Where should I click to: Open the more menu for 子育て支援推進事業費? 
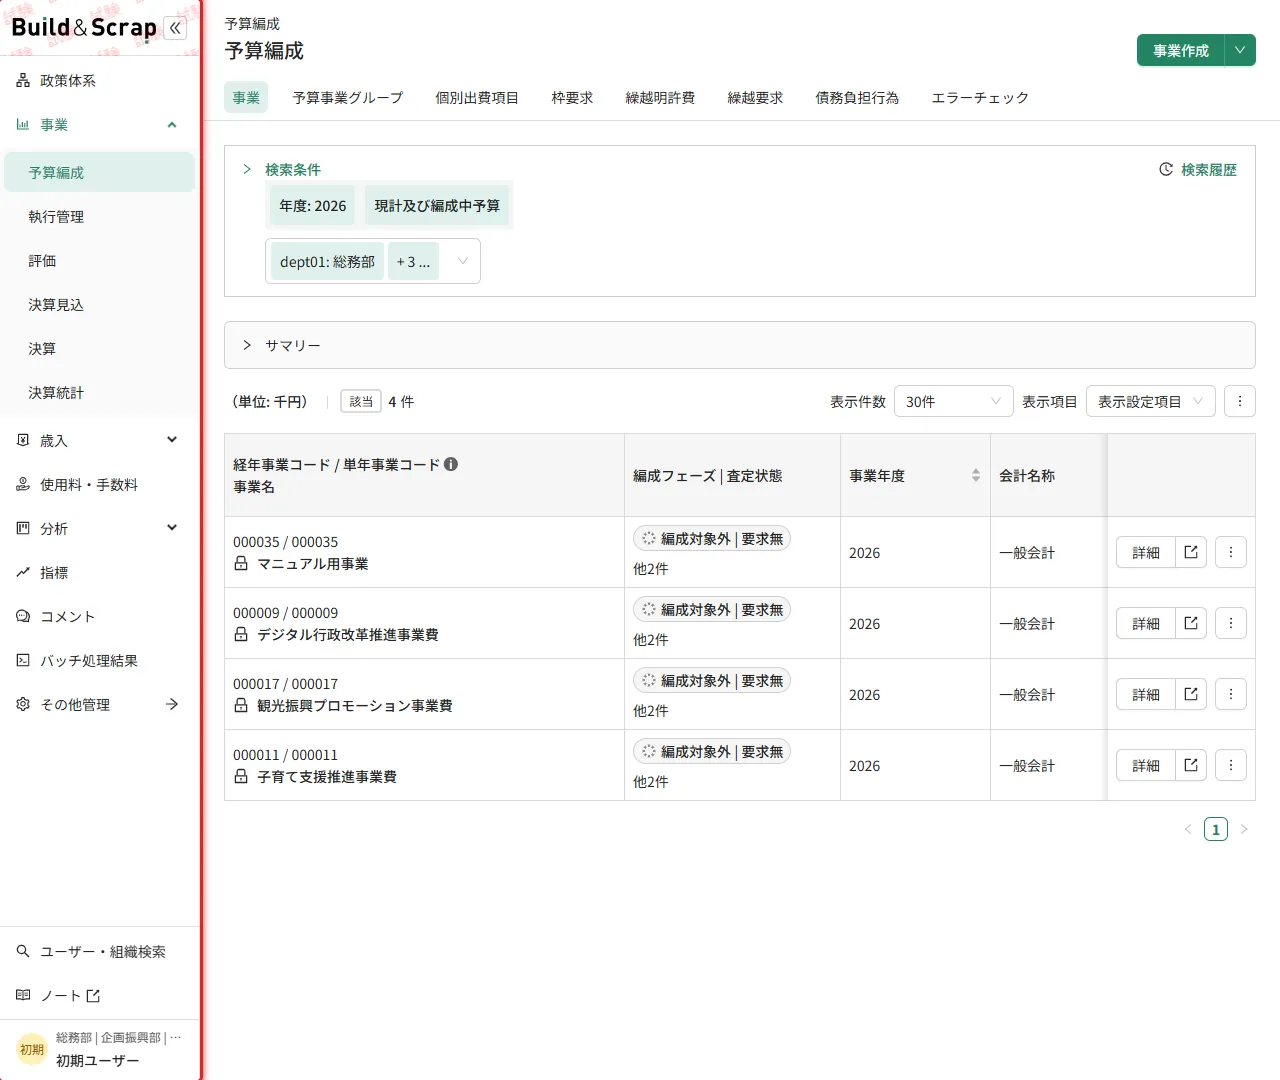pyautogui.click(x=1231, y=765)
